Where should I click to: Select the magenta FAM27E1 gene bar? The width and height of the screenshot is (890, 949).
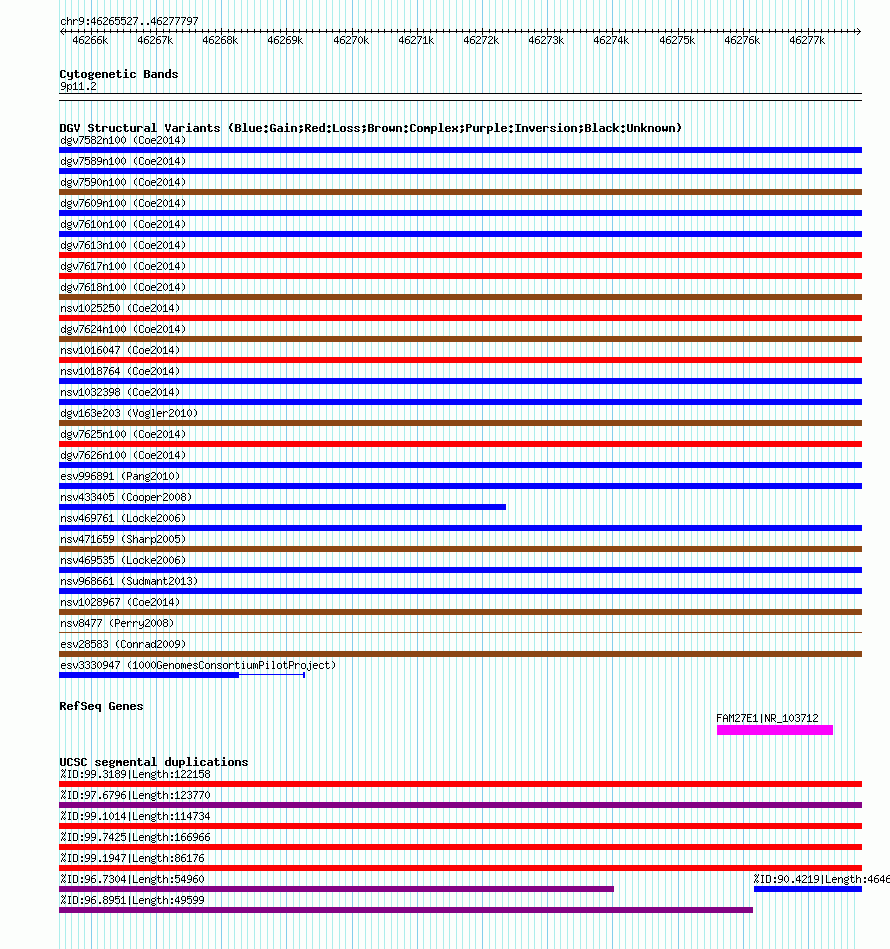tap(775, 731)
